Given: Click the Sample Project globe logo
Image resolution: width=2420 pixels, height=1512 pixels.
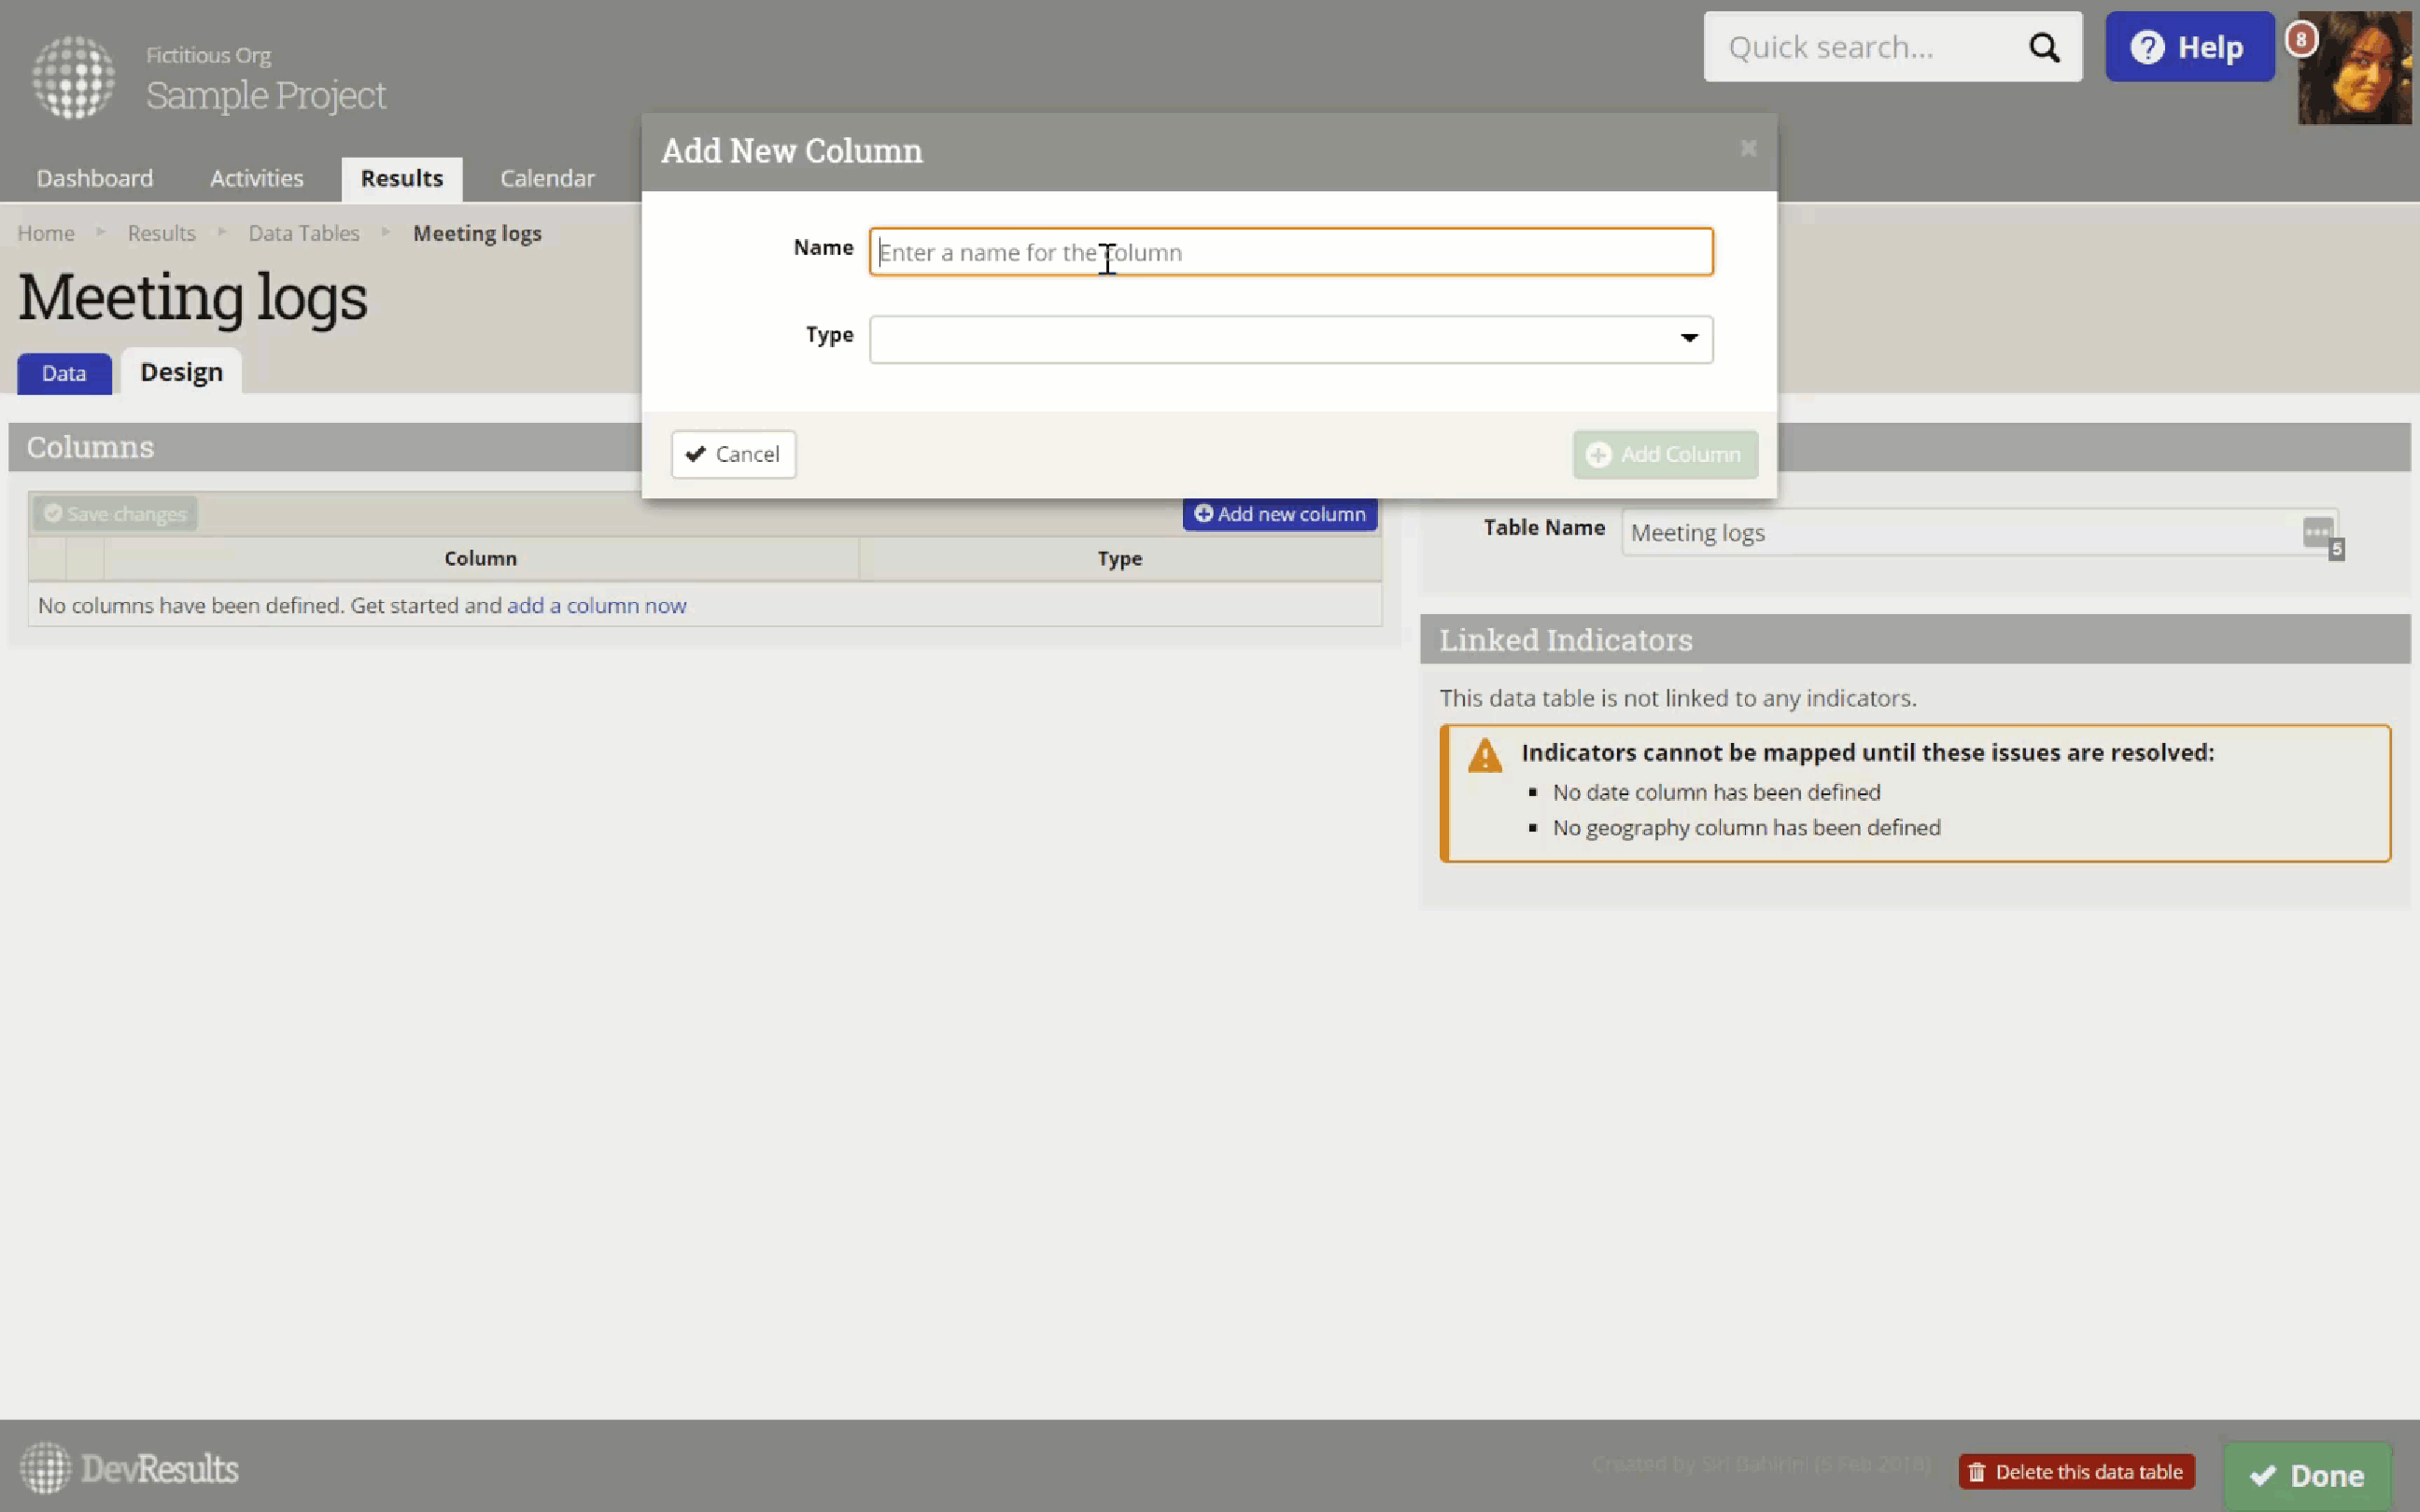Looking at the screenshot, I should [x=73, y=77].
